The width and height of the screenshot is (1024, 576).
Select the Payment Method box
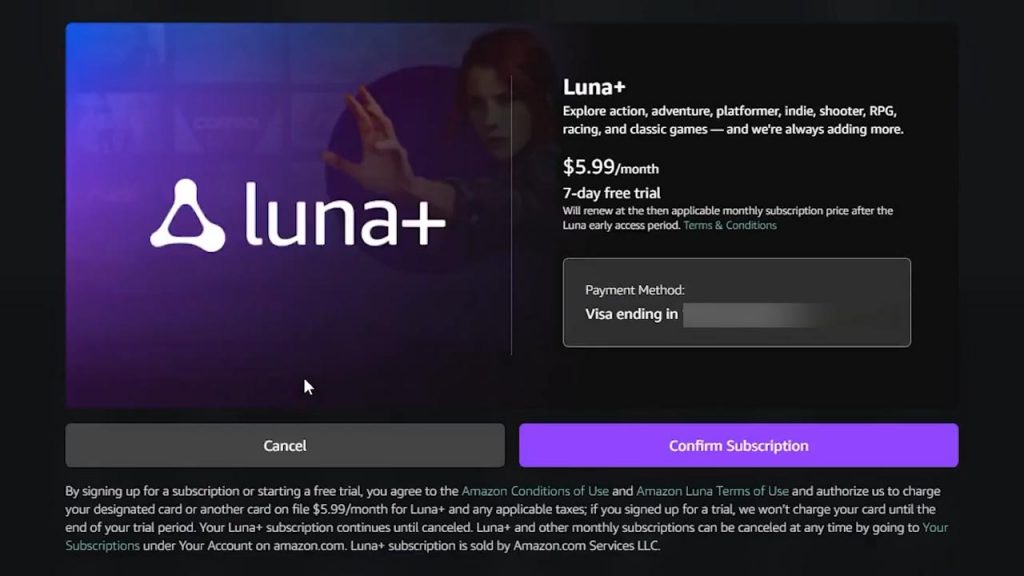tap(737, 302)
